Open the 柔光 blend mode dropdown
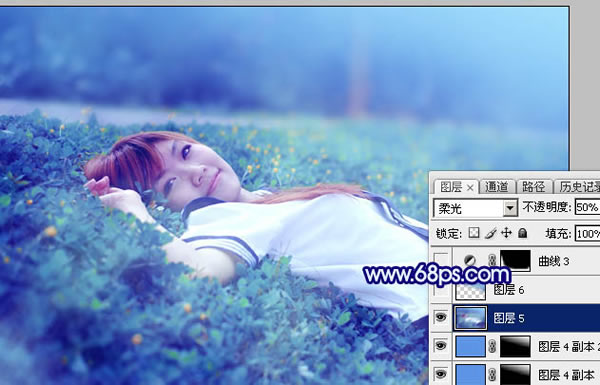The height and width of the screenshot is (385, 600). tap(475, 208)
